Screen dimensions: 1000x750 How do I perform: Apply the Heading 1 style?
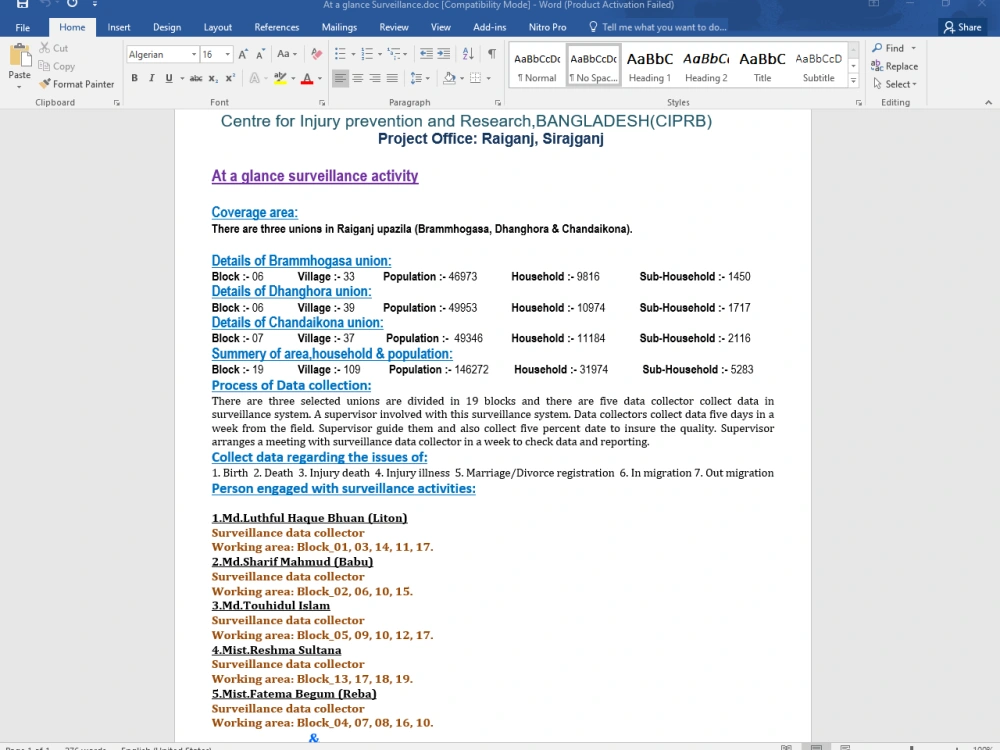coord(650,66)
